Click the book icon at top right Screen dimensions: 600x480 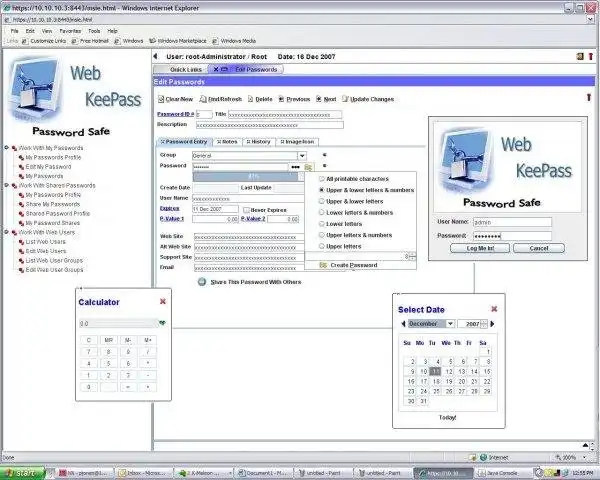pos(580,56)
